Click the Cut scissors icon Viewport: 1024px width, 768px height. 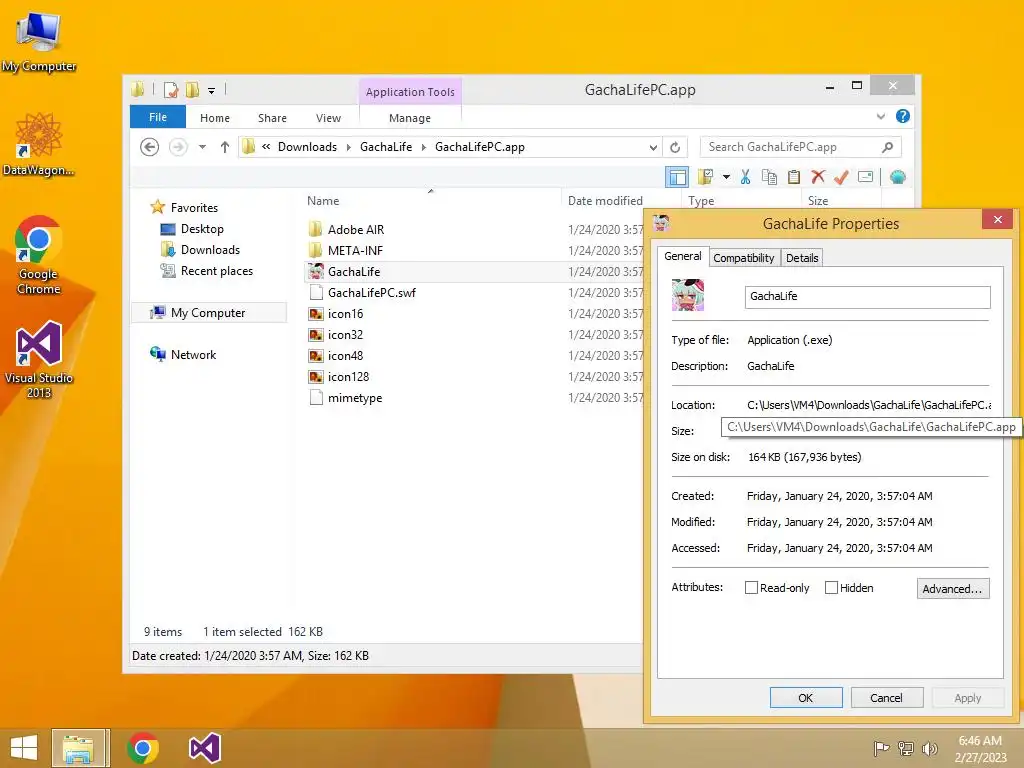tap(746, 177)
